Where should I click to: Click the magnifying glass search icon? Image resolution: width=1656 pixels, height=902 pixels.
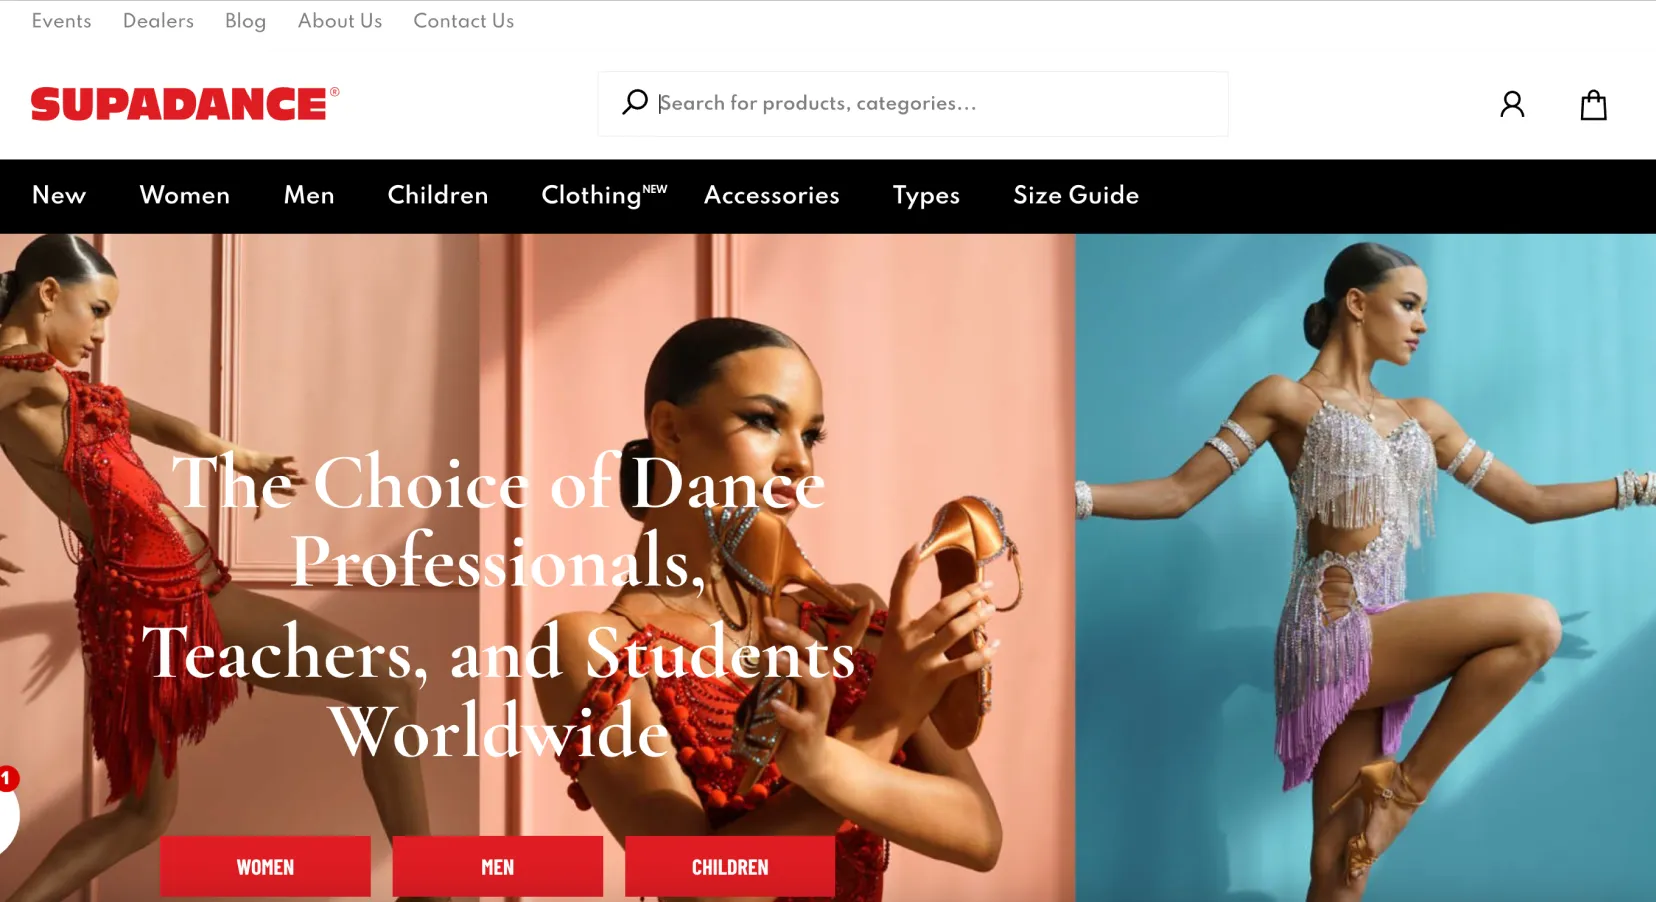pos(635,102)
